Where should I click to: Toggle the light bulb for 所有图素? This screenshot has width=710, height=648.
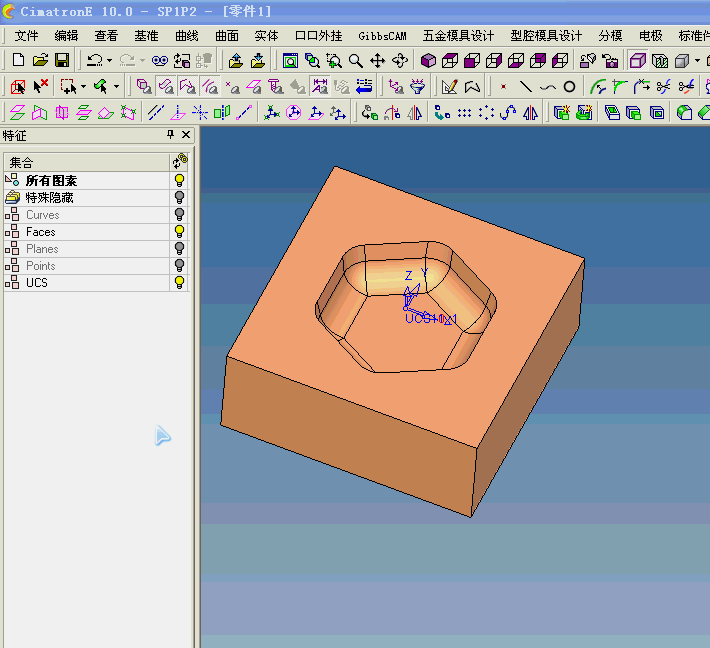179,181
